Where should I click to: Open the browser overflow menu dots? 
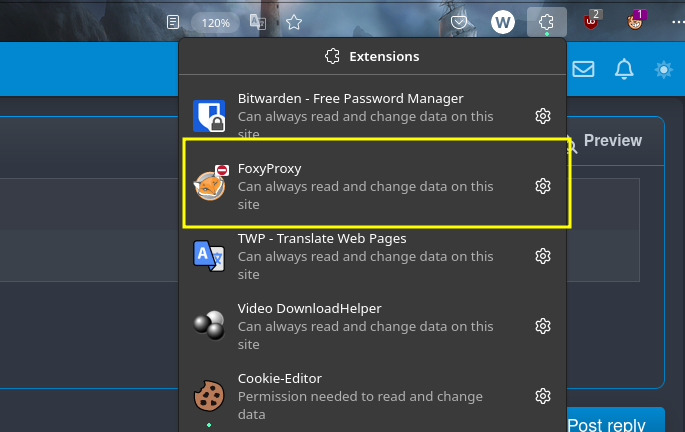[678, 22]
